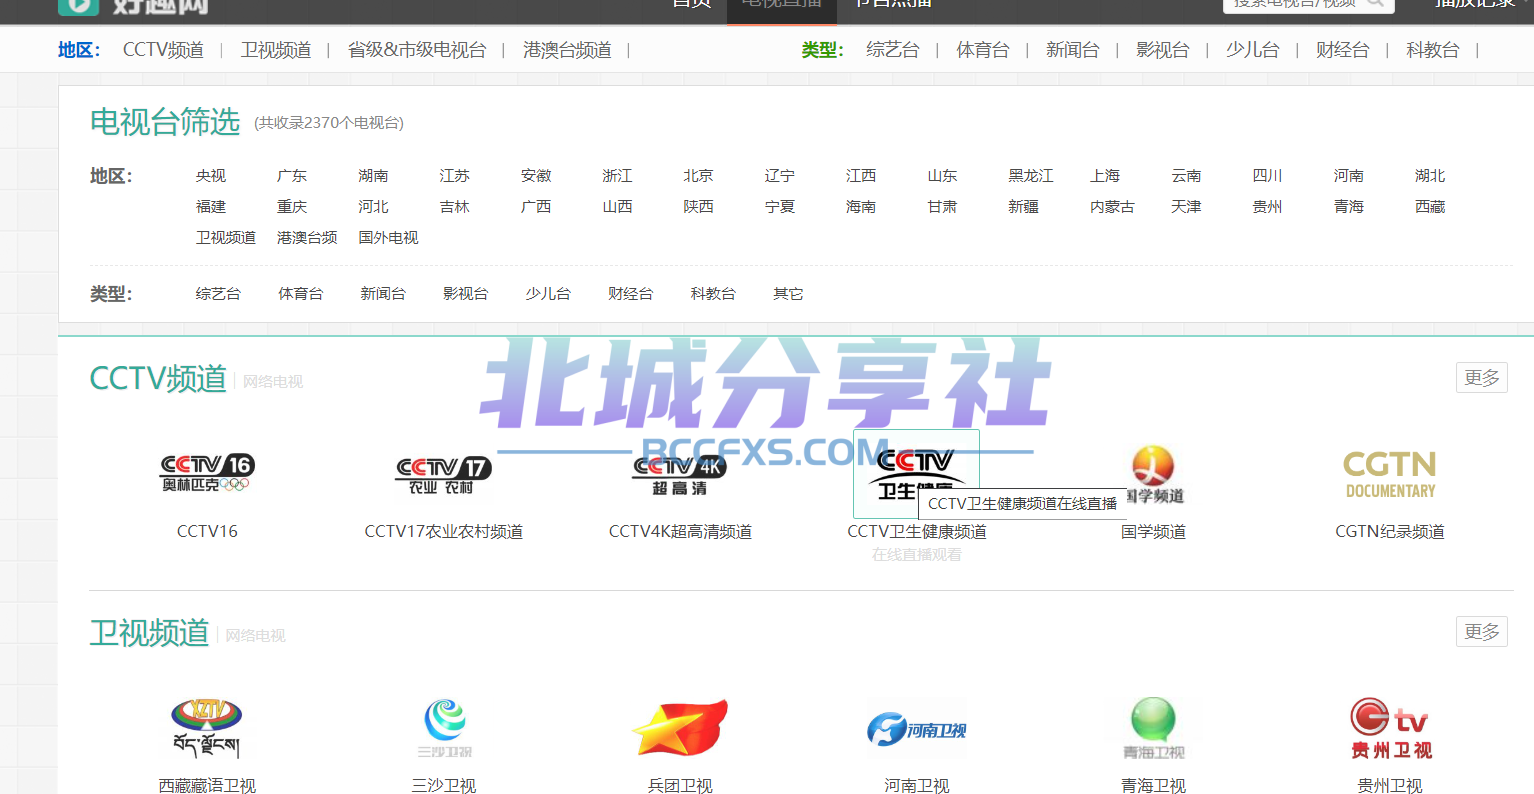Open the 青海卫视 logo
Screen dimensions: 1534x794
pos(1153,728)
